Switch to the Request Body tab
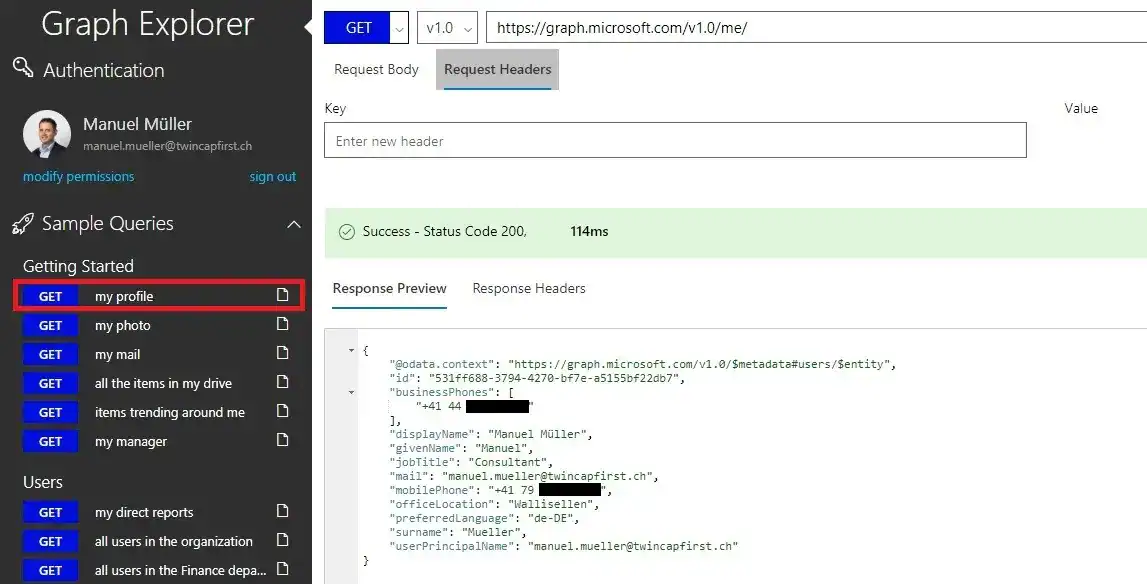This screenshot has height=584, width=1147. tap(376, 70)
